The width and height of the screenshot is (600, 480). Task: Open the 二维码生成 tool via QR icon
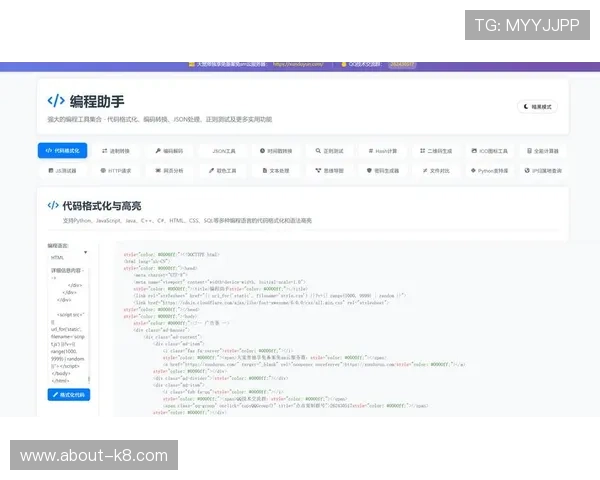[x=436, y=151]
